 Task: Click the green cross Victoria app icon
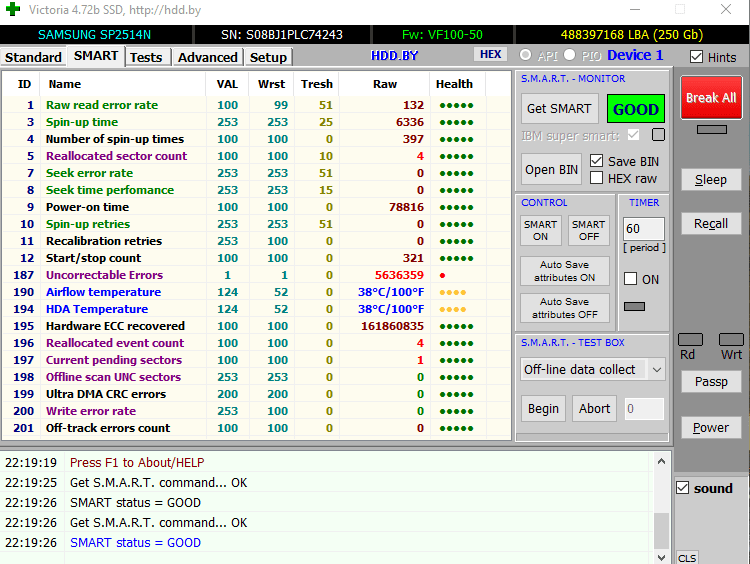pyautogui.click(x=13, y=9)
